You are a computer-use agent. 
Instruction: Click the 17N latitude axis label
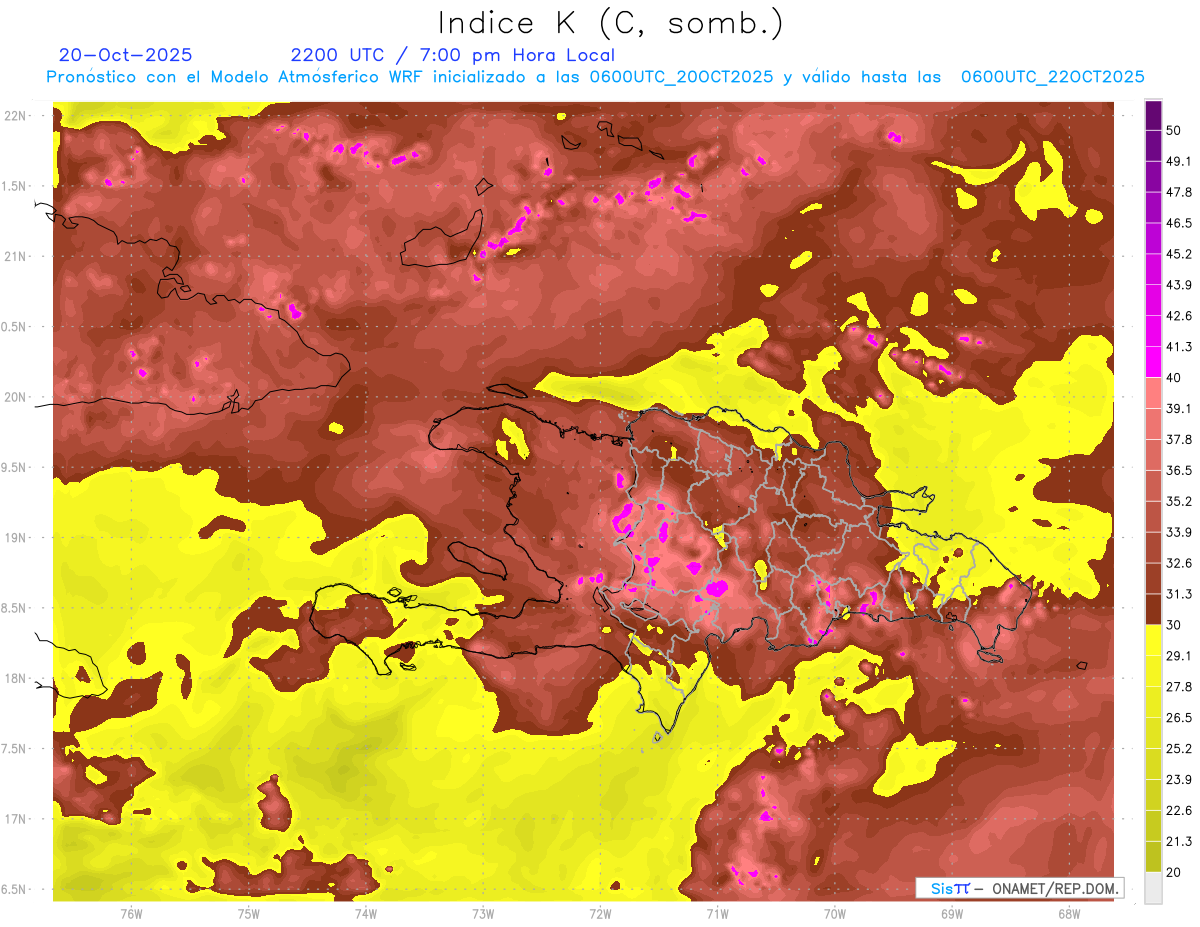15,818
